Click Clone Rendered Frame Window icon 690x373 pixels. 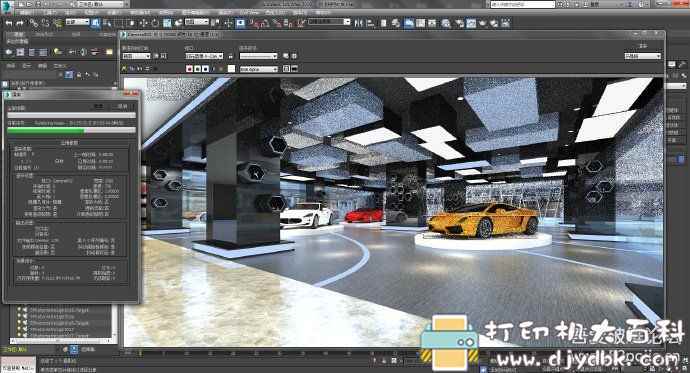[140, 69]
